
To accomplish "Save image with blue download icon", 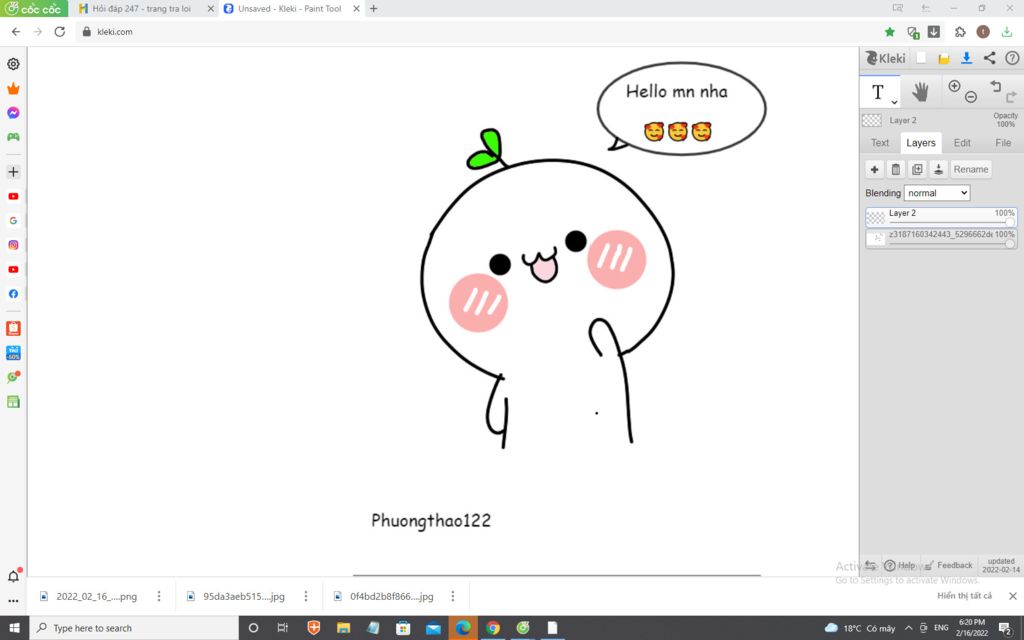I will coord(967,58).
